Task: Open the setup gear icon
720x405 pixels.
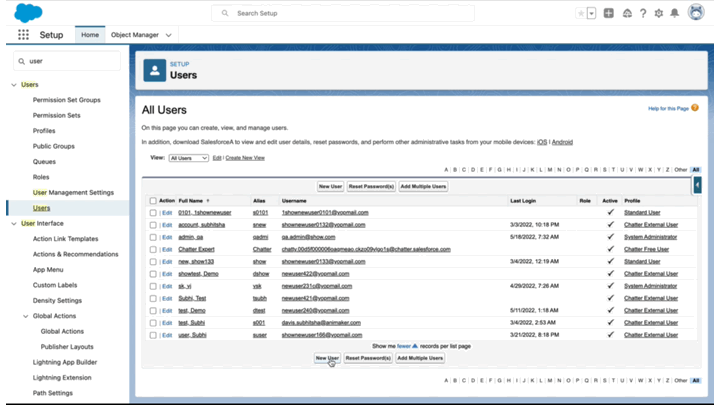Action: click(x=659, y=13)
